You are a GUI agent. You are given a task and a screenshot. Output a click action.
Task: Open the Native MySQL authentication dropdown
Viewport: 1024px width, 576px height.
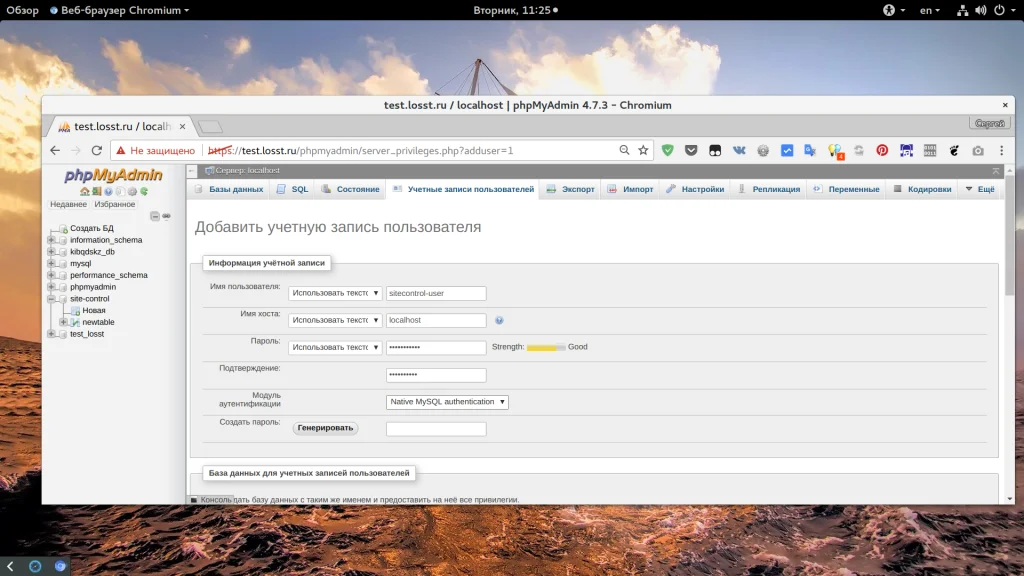click(x=447, y=402)
